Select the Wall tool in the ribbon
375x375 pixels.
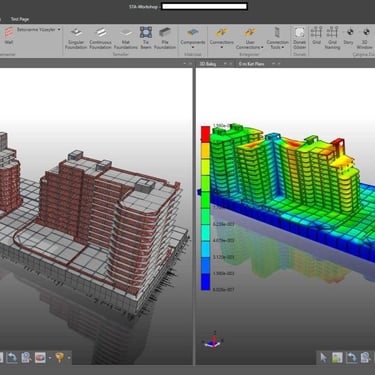(9, 36)
